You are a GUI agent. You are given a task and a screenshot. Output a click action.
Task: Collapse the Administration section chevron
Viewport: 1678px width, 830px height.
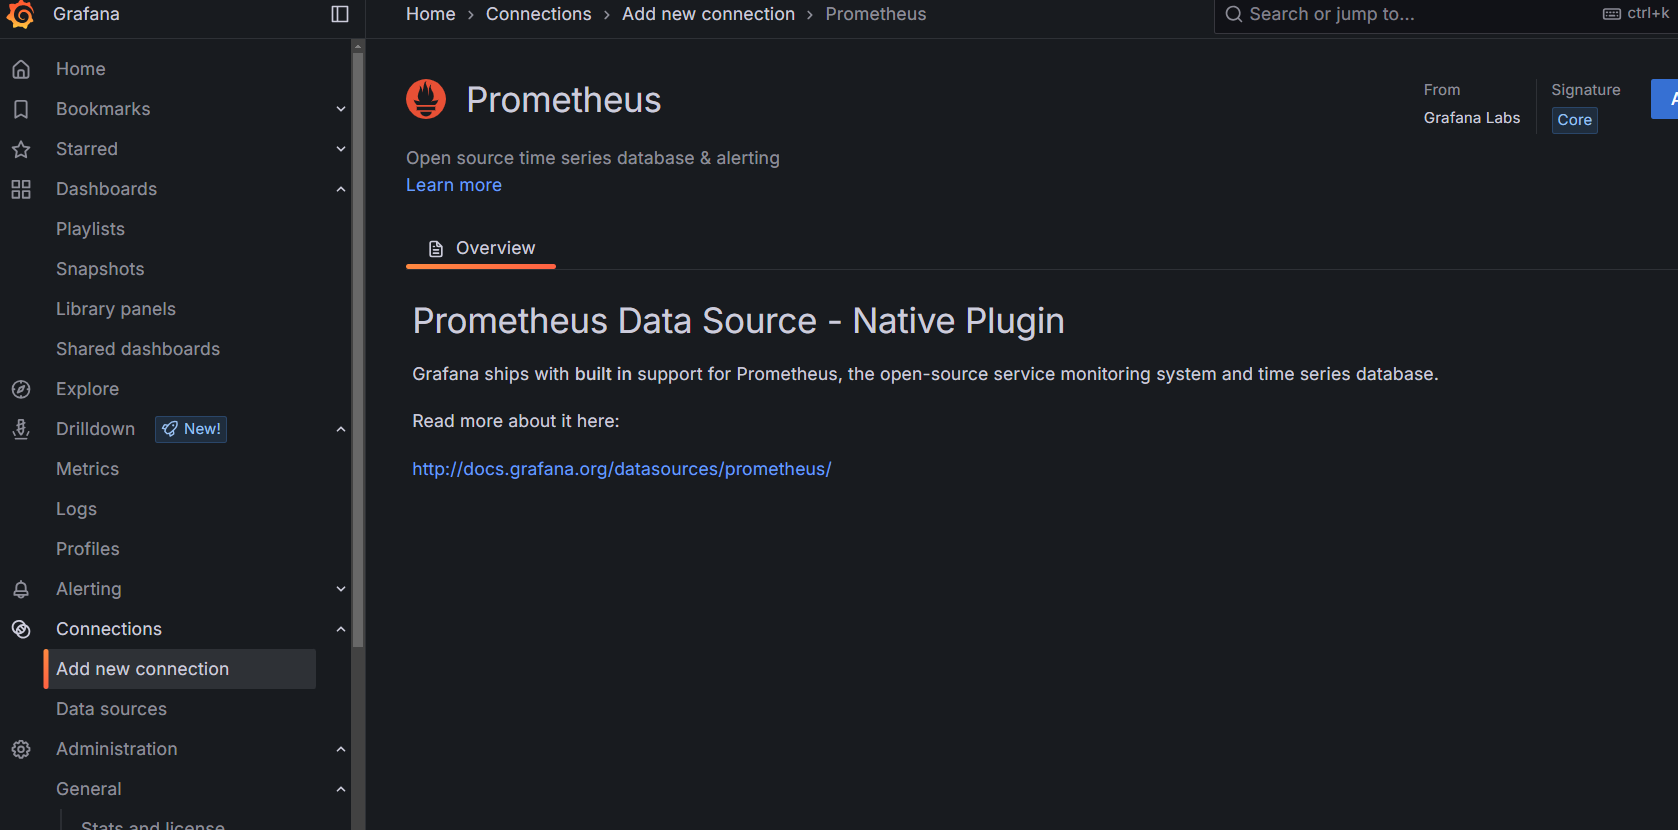[x=341, y=749]
